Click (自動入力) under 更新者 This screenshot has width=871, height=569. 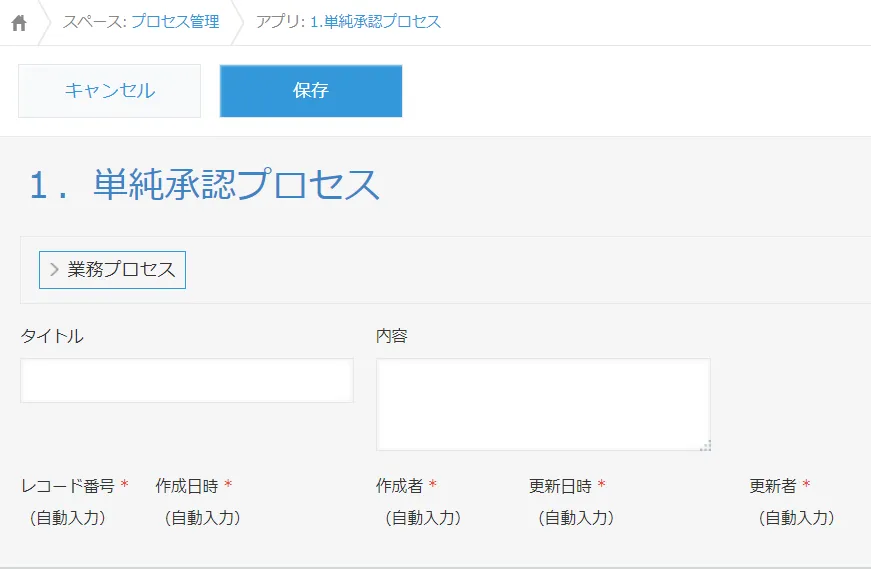(797, 518)
